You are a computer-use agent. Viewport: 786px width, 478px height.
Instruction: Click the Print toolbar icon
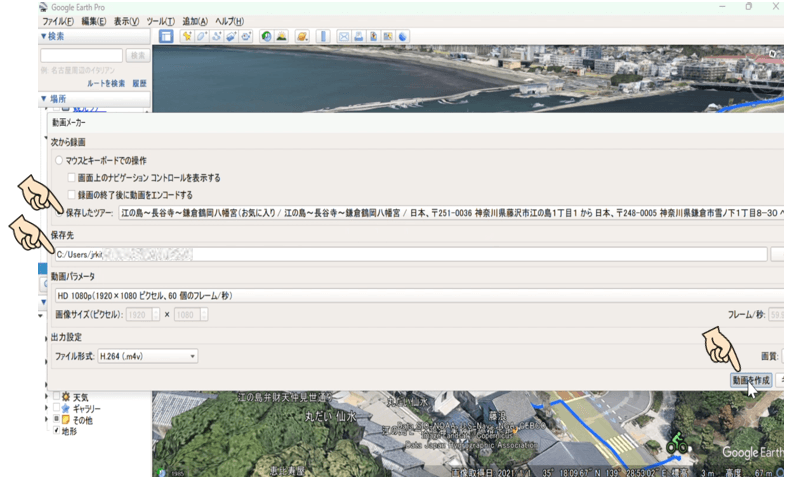click(x=359, y=37)
